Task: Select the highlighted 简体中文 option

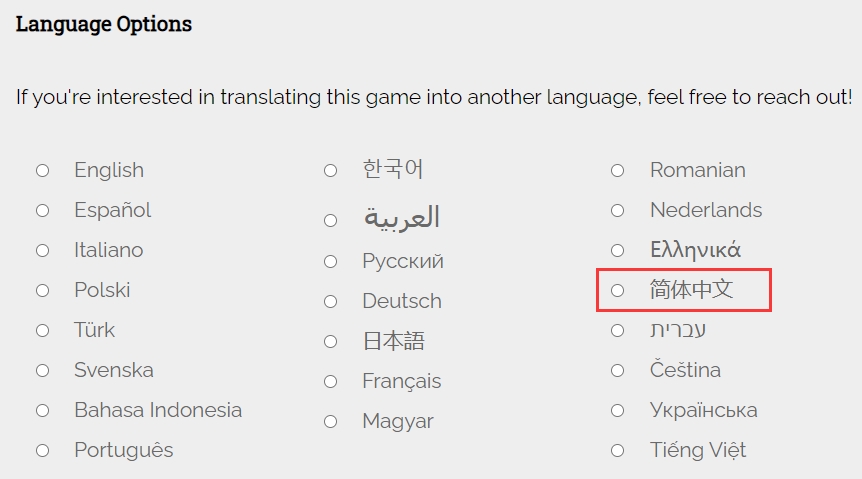Action: (x=618, y=291)
